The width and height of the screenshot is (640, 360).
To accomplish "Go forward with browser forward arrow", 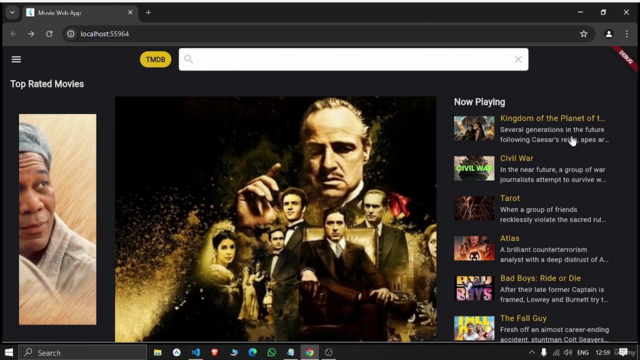I will click(x=31, y=34).
